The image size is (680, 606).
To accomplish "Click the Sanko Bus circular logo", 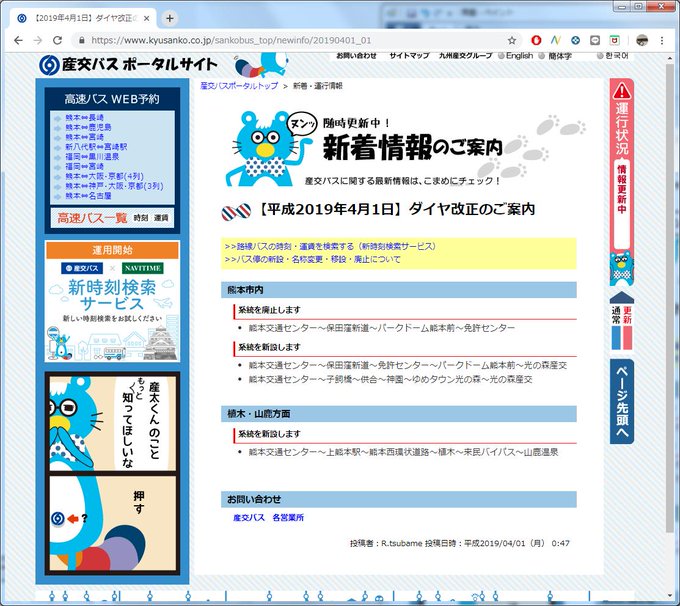I will (x=49, y=65).
